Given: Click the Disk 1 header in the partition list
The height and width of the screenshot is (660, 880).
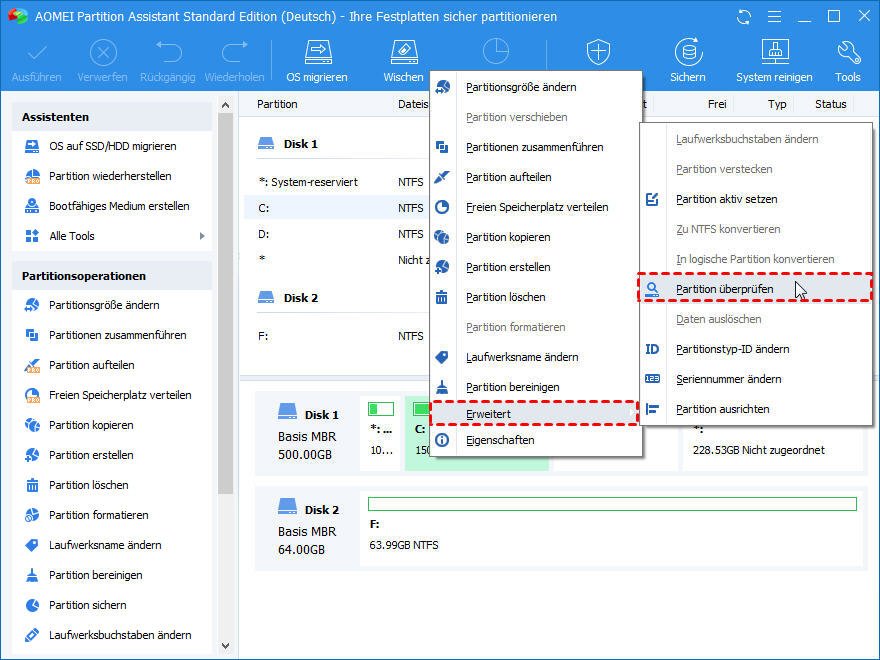Looking at the screenshot, I should pyautogui.click(x=288, y=144).
